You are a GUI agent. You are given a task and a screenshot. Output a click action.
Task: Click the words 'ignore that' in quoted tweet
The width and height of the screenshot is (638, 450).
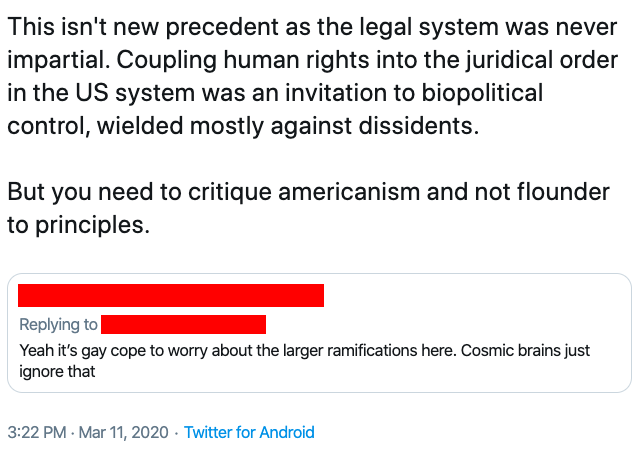point(57,372)
